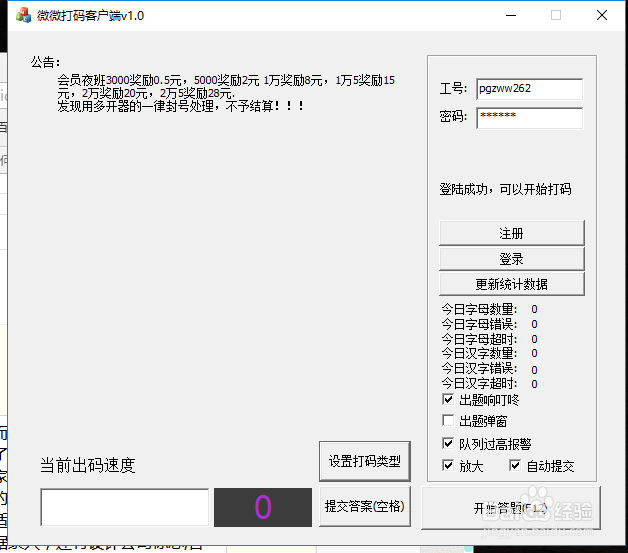This screenshot has height=553, width=628.
Task: Click the 注册 button
Action: 511,233
